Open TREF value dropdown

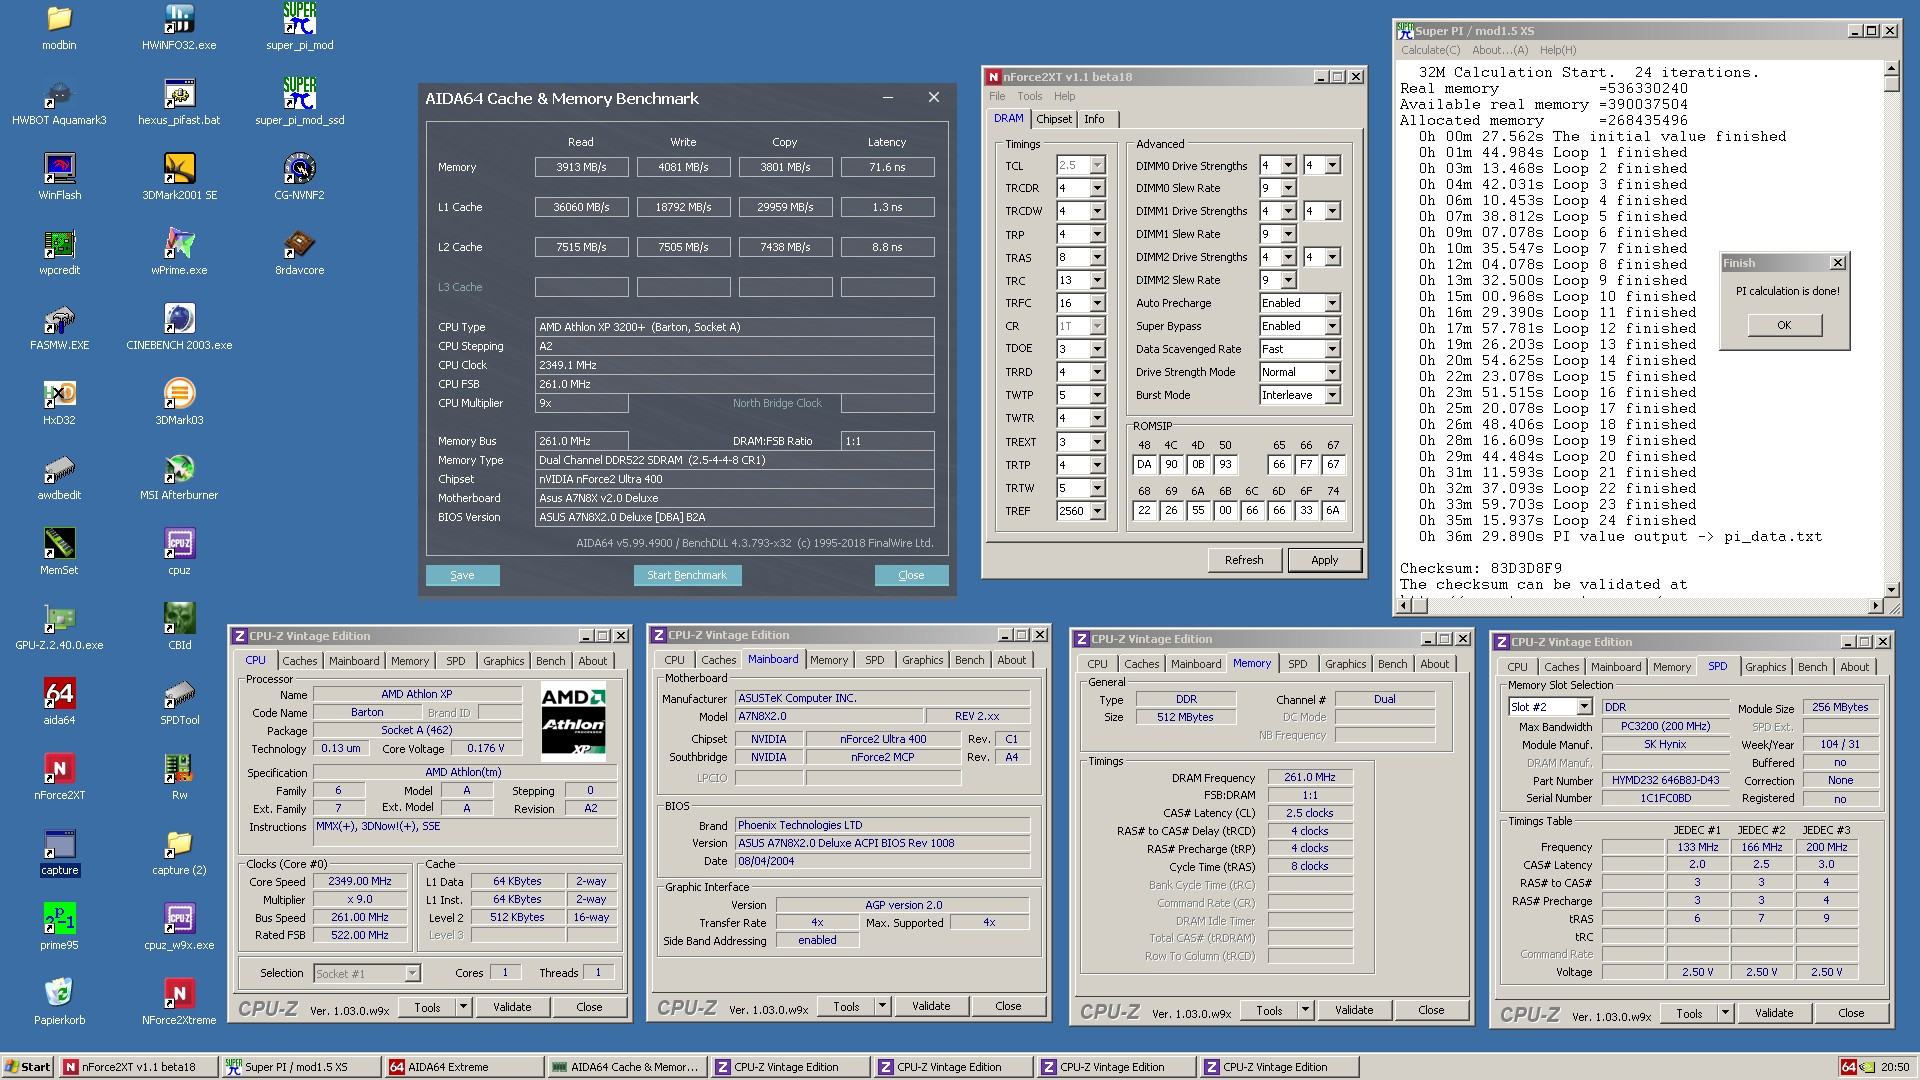coord(1097,511)
